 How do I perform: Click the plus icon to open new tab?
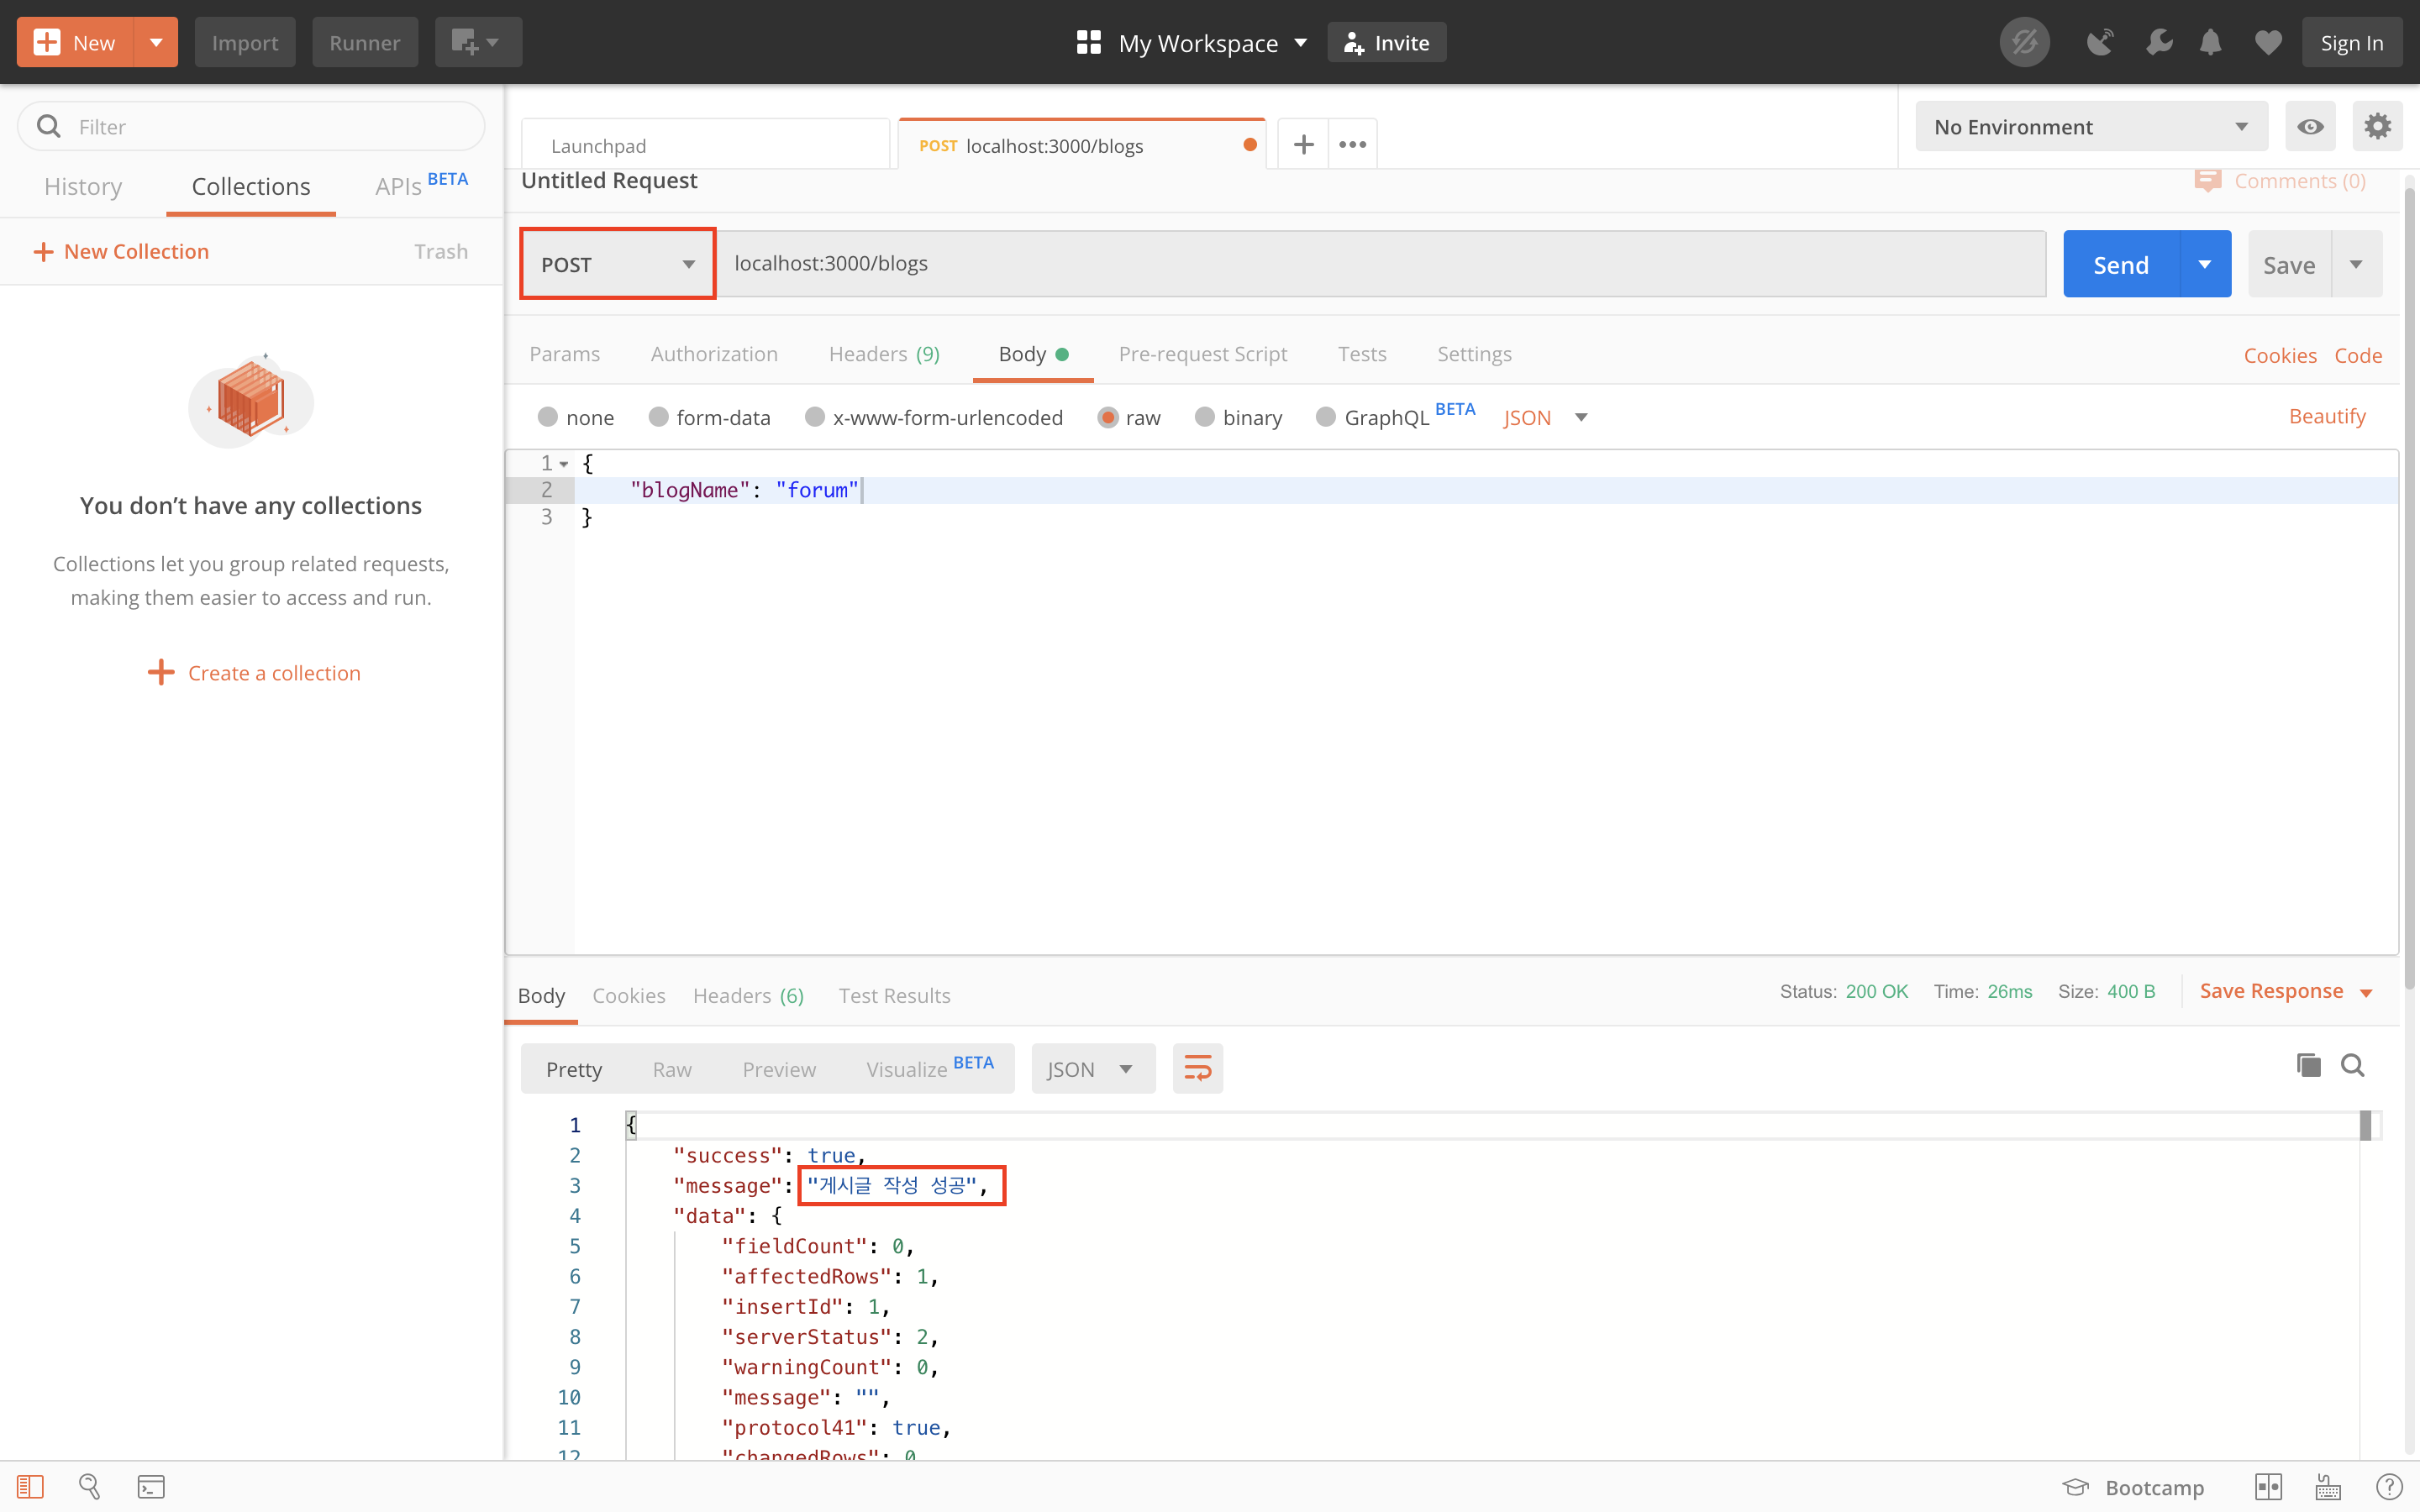[x=1303, y=145]
